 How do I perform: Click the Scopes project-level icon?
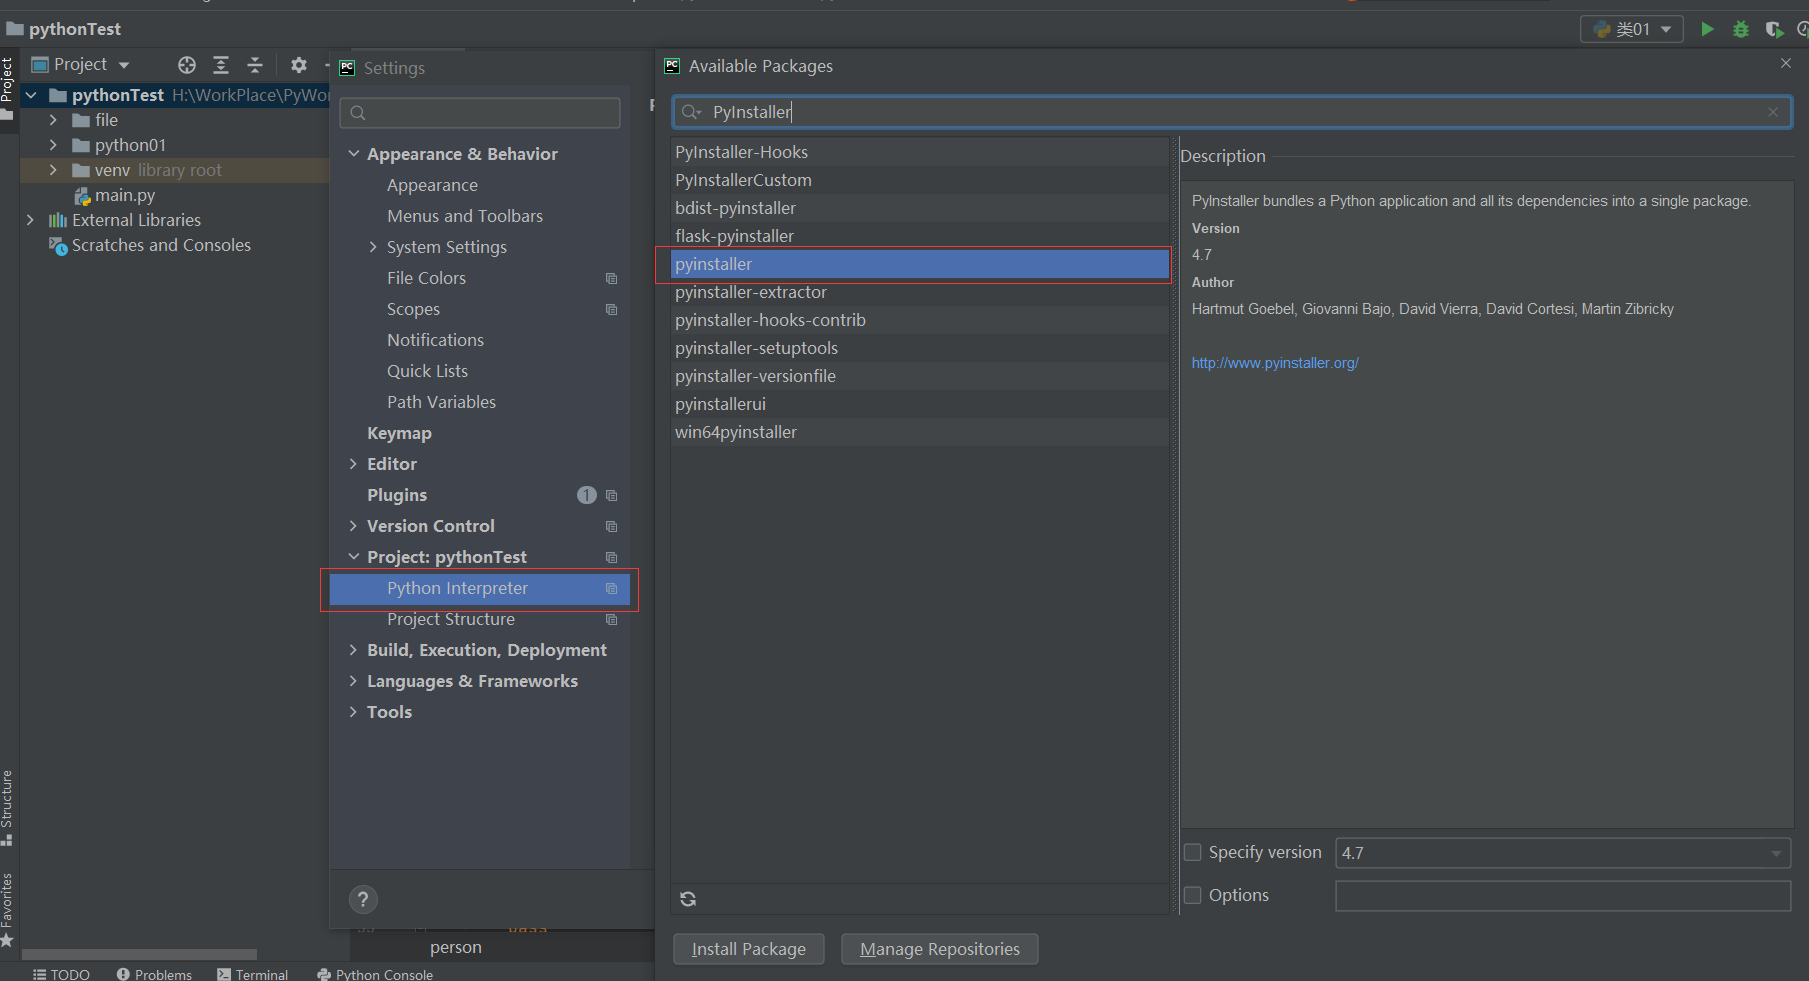coord(611,310)
